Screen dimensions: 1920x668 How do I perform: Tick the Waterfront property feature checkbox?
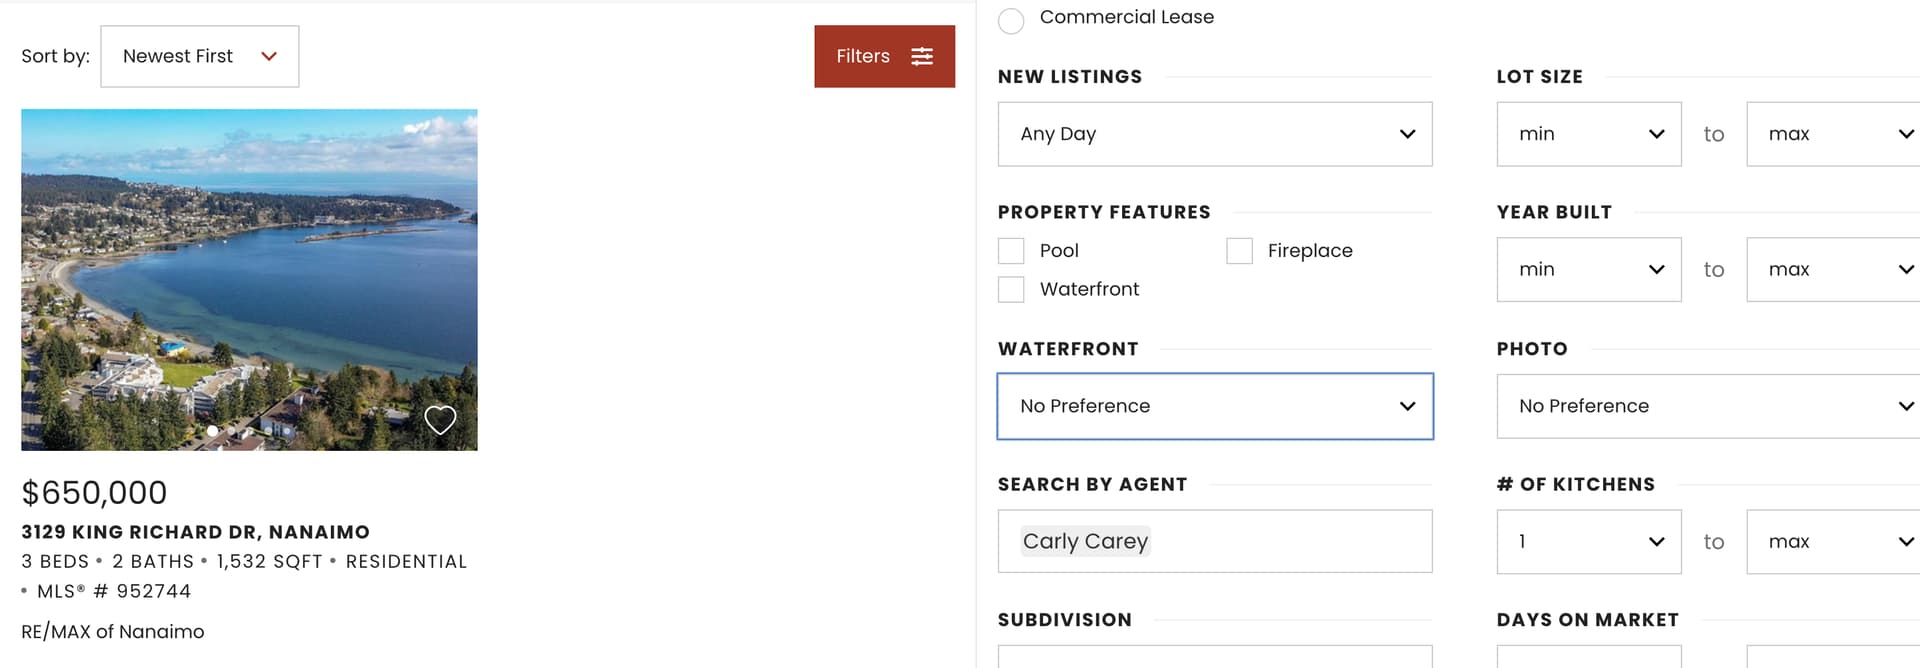pyautogui.click(x=1011, y=289)
